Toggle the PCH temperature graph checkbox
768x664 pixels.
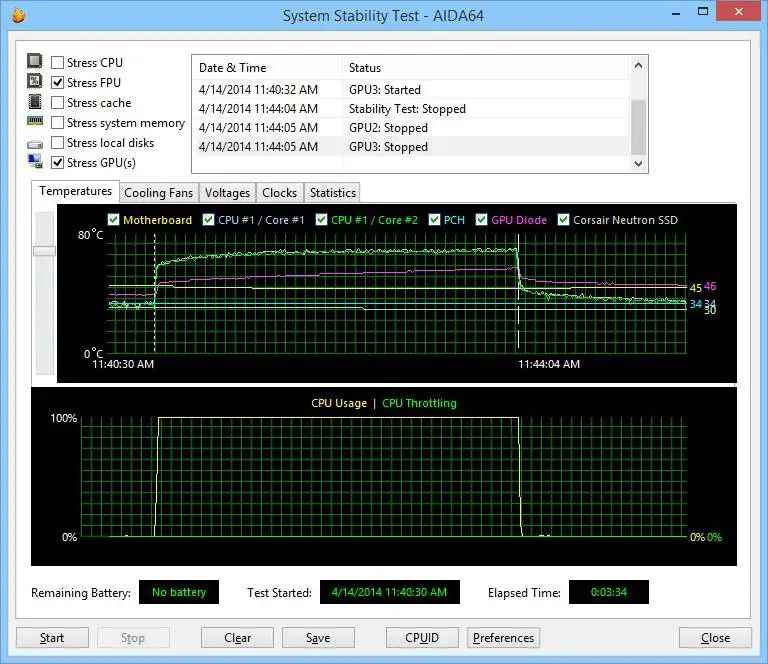point(434,220)
